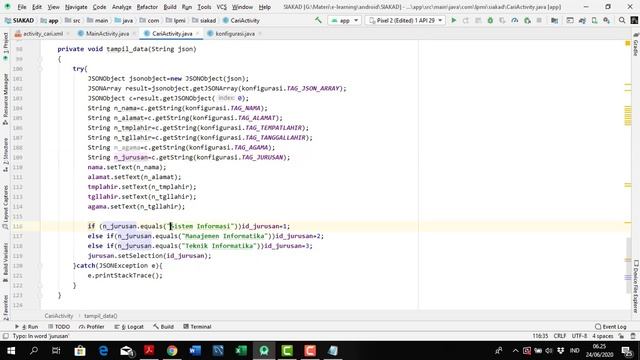
Task: Open the Build menu
Action: click(x=170, y=7)
